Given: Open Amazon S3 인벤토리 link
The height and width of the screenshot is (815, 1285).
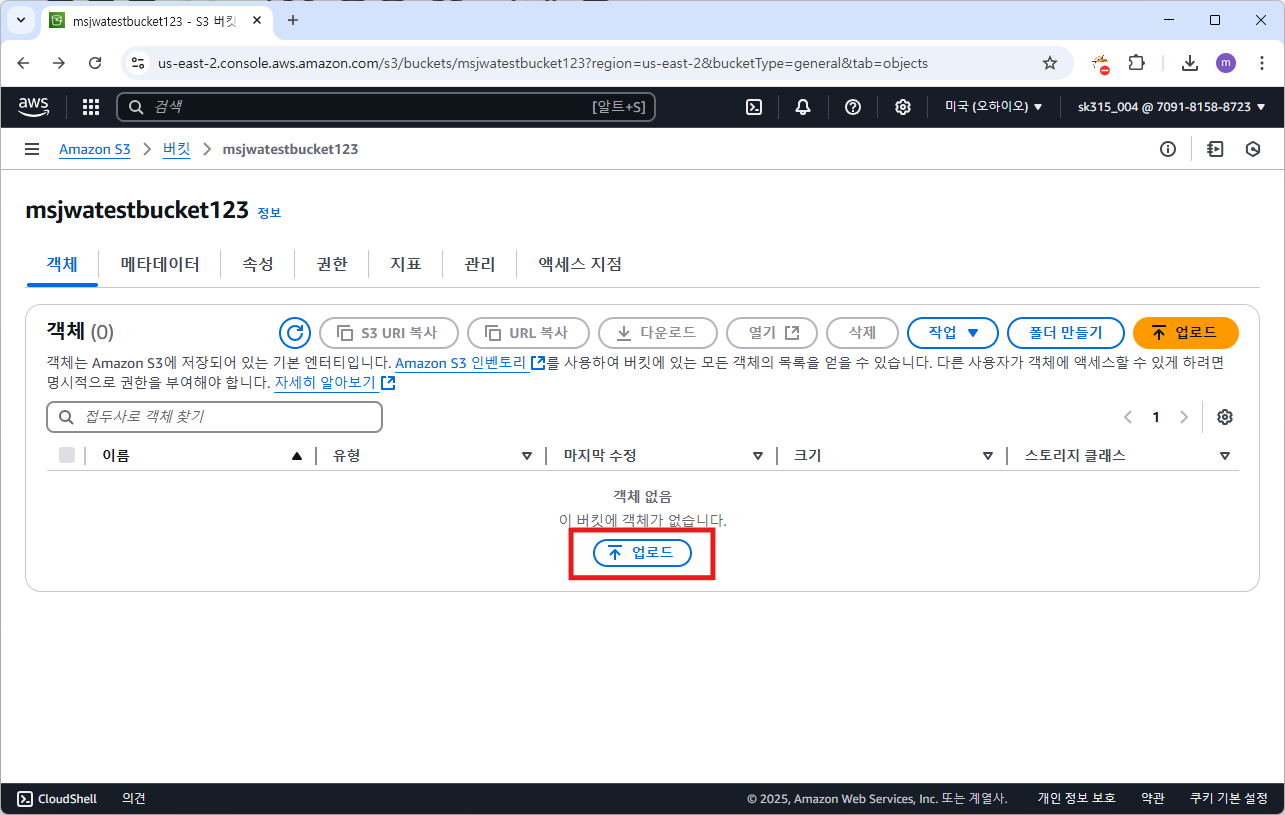Looking at the screenshot, I should coord(470,362).
